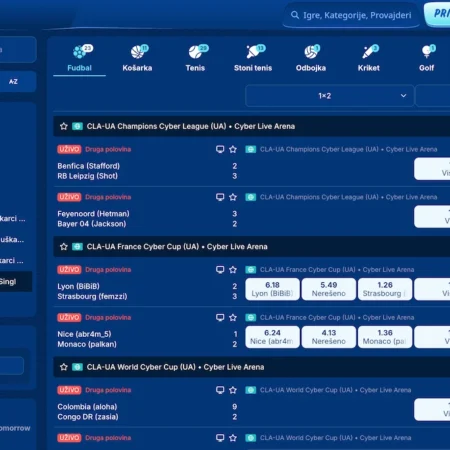Collapse the CLA-UA World Cyber Cup header
450x450 pixels.
point(252,367)
